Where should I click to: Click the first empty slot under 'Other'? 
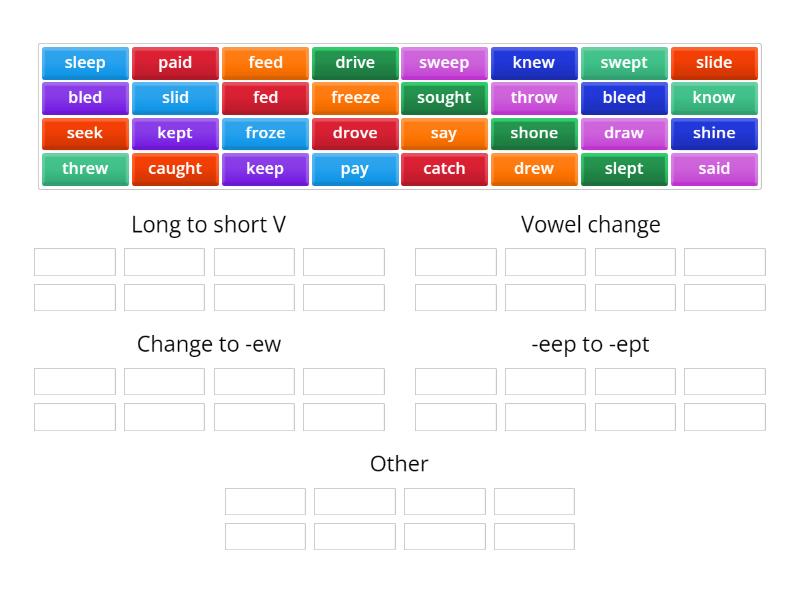tap(265, 501)
